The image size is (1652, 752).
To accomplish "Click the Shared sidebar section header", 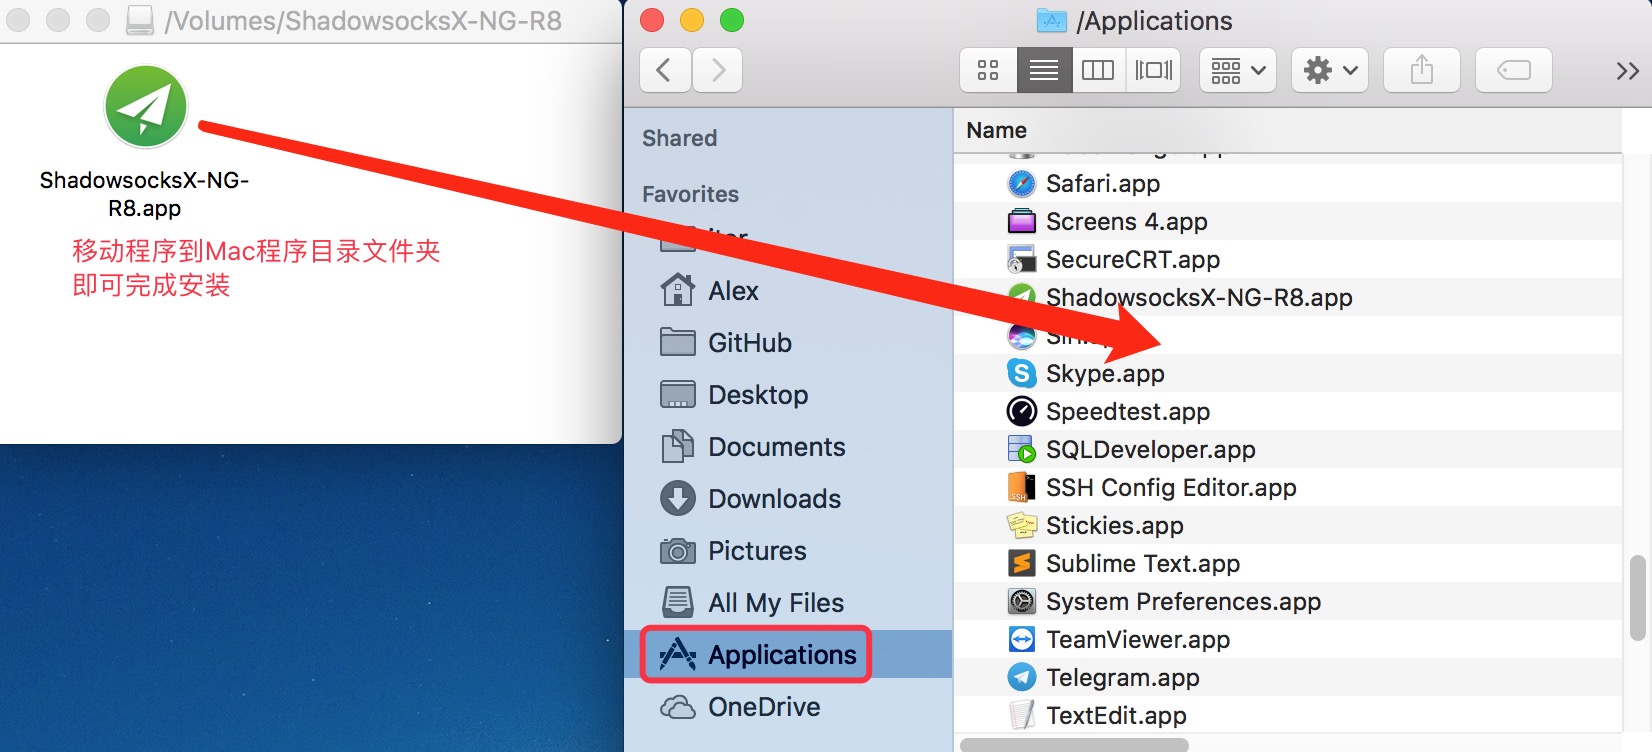I will [x=679, y=138].
